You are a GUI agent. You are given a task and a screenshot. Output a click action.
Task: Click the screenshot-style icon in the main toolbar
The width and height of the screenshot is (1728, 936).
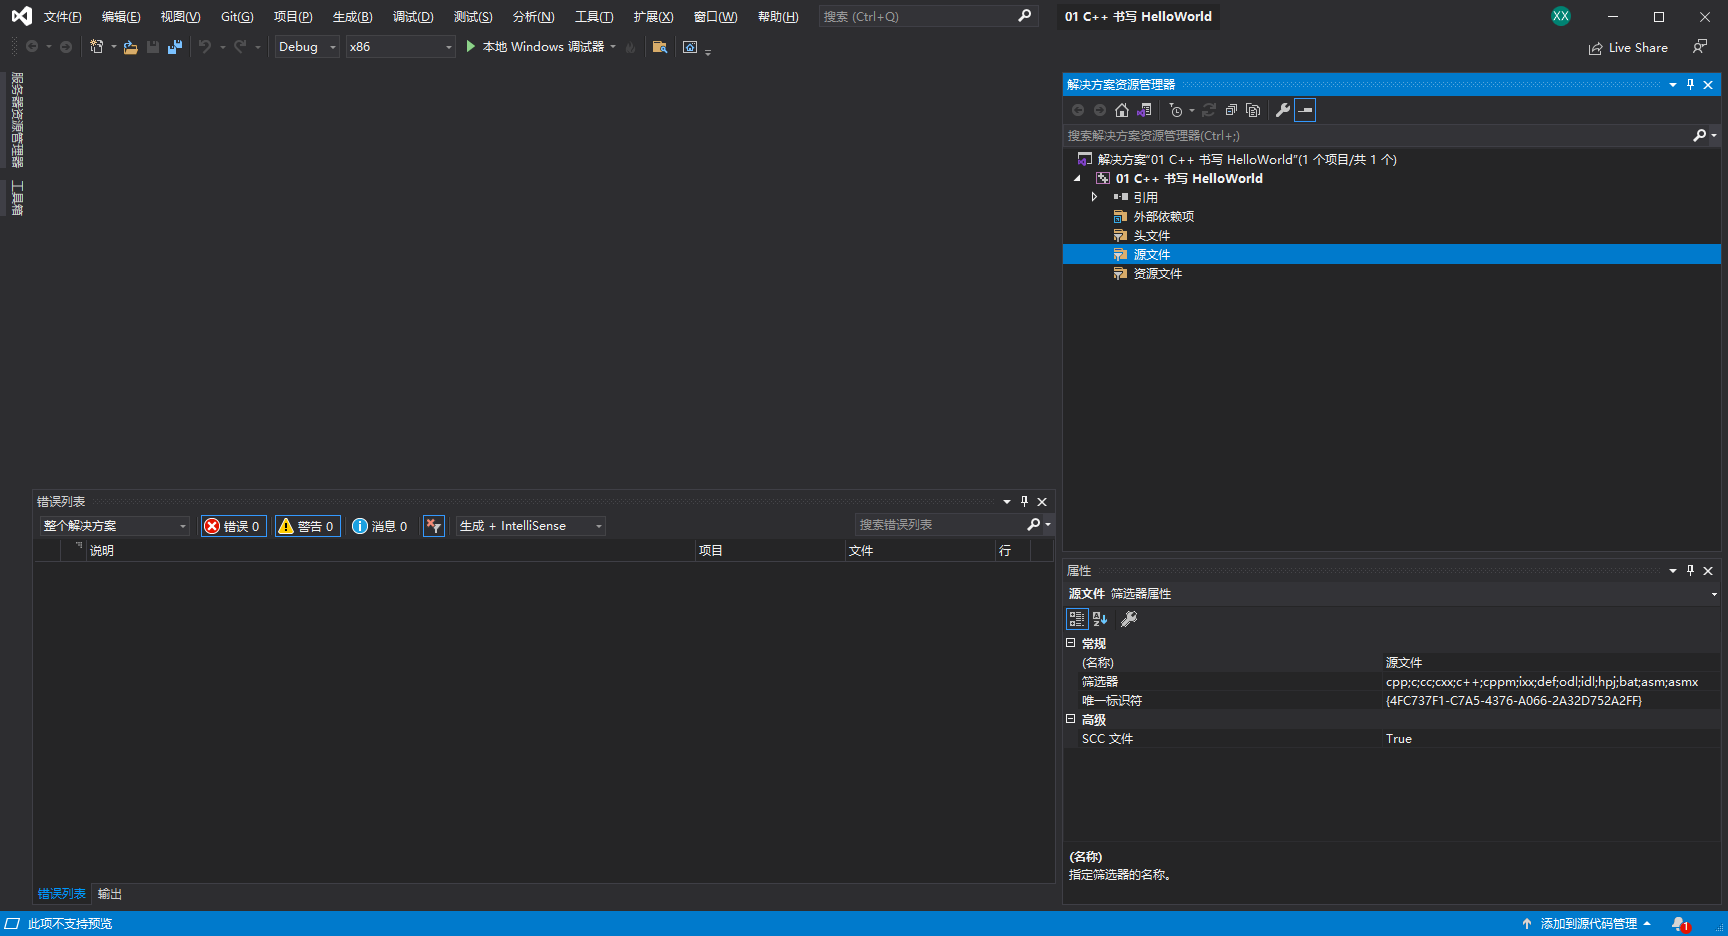click(690, 47)
